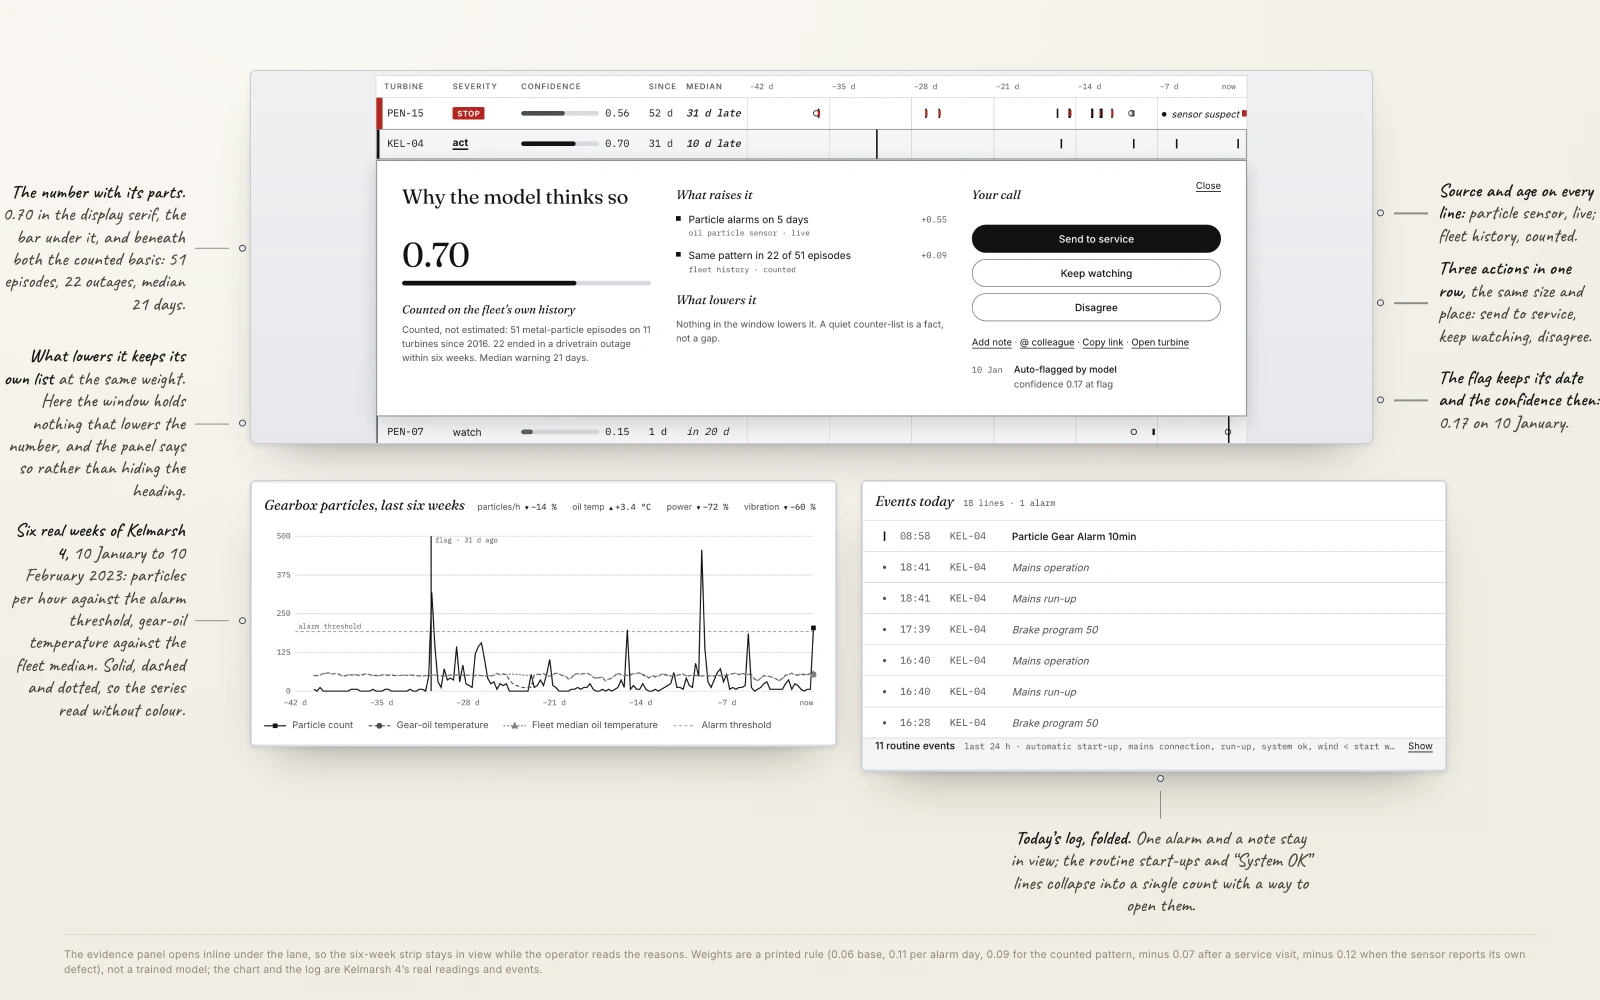Click 'in 20 d' in the PEN-07 row
1600x1000 pixels.
click(x=708, y=432)
